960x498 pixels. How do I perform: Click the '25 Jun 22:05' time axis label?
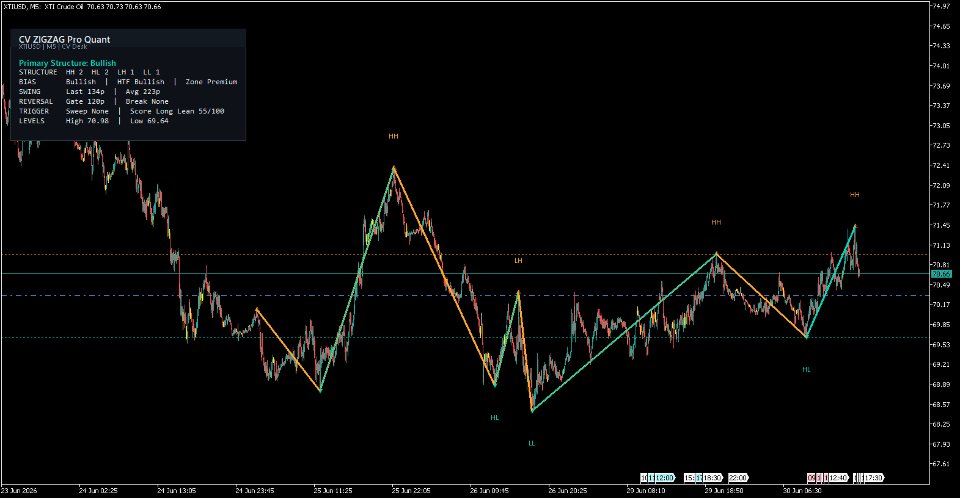411,491
